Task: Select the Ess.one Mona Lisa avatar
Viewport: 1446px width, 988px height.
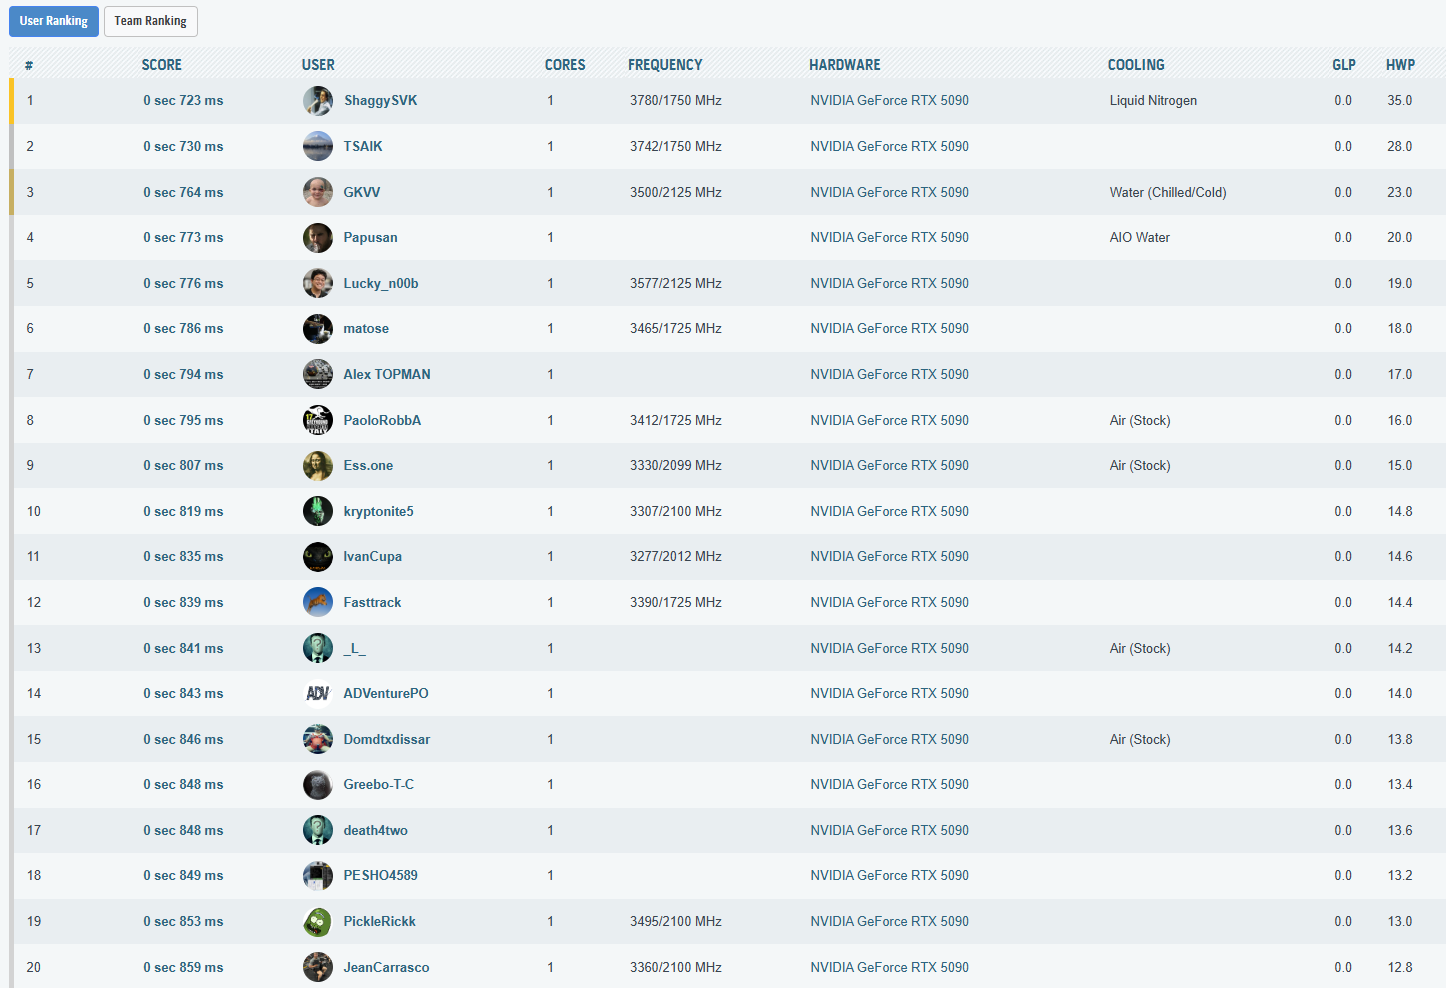Action: (x=318, y=466)
